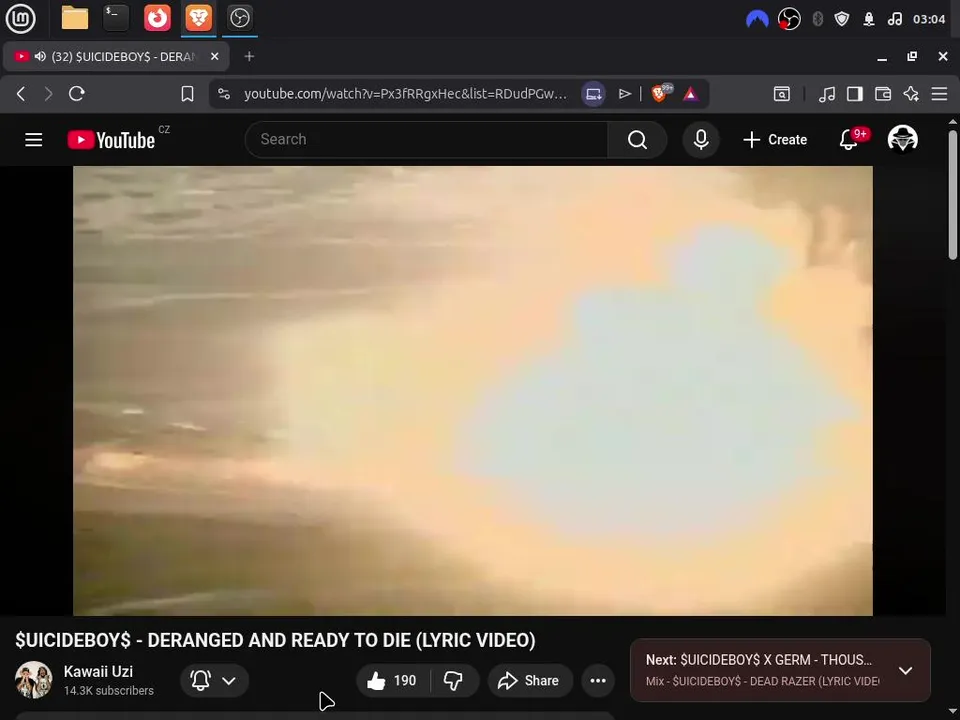The height and width of the screenshot is (720, 960).
Task: Open Leo AI assistant icon
Action: point(911,94)
